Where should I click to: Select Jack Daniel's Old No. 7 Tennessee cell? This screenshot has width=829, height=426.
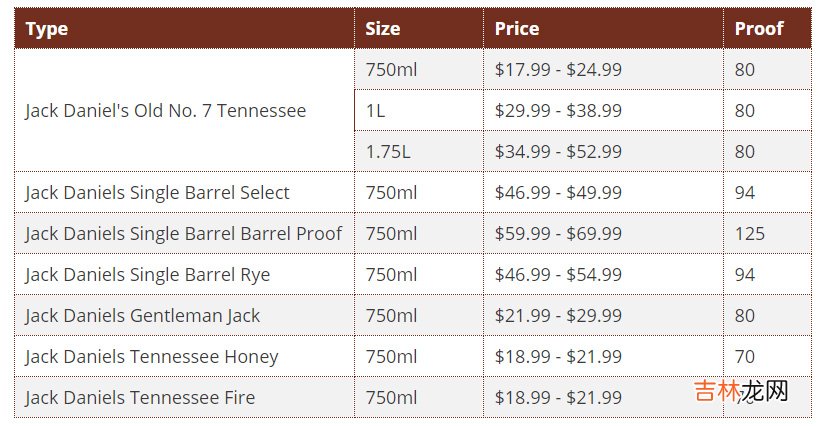[x=165, y=111]
